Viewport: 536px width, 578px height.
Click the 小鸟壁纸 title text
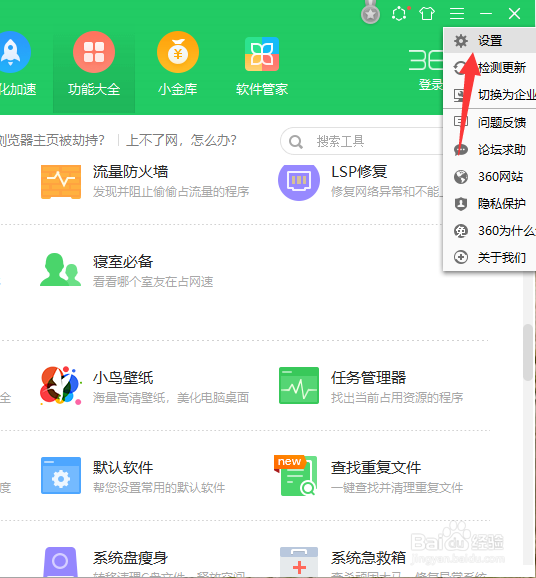click(x=123, y=378)
